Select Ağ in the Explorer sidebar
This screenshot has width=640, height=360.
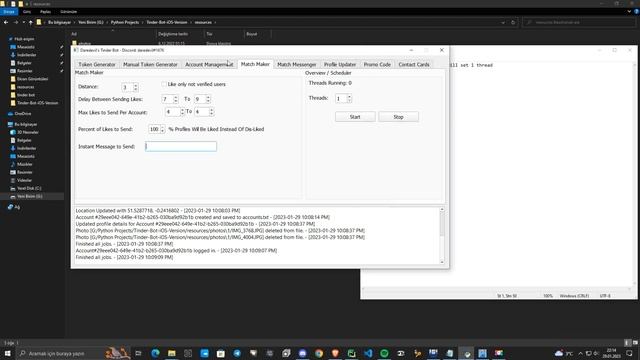point(17,207)
